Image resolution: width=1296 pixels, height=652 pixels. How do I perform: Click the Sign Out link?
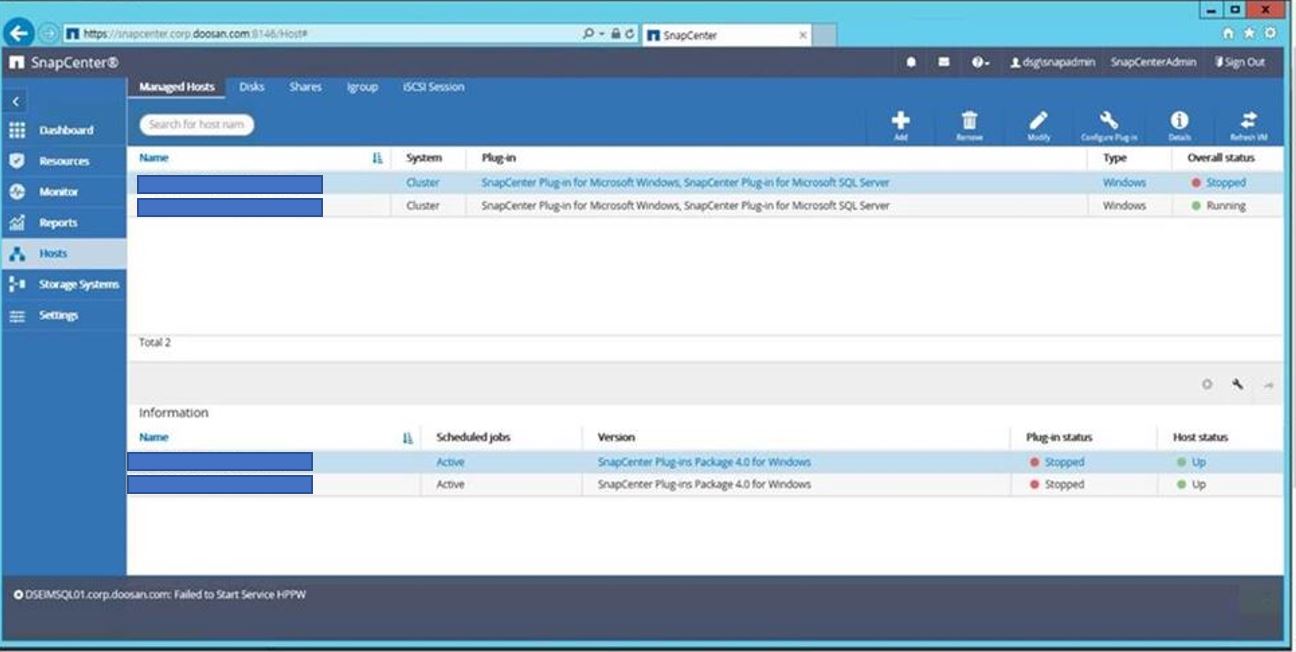(1240, 62)
